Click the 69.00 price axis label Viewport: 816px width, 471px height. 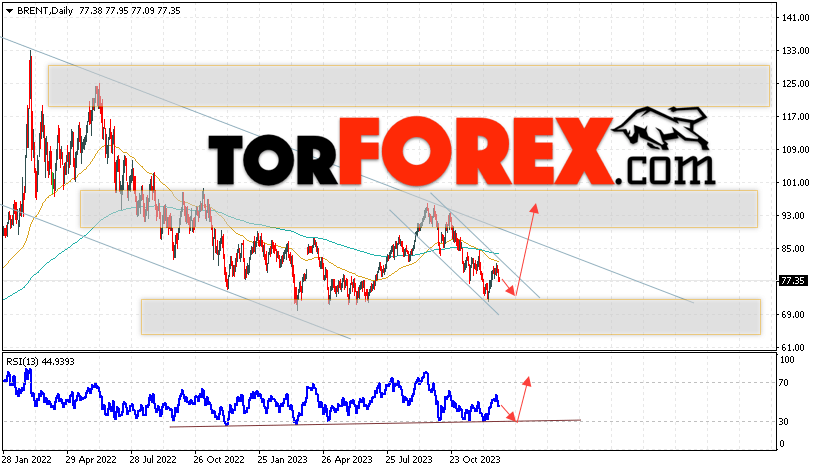pos(794,314)
